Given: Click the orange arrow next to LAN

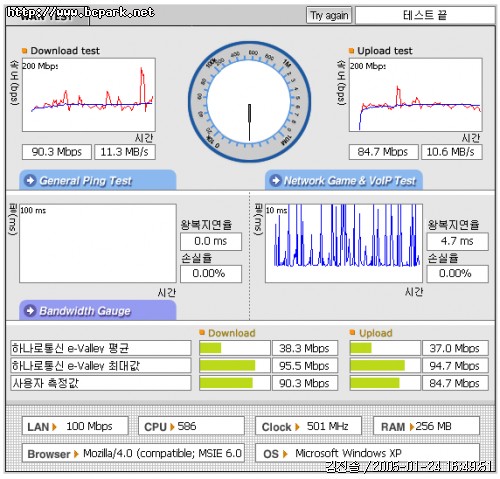Looking at the screenshot, I should pyautogui.click(x=54, y=427).
